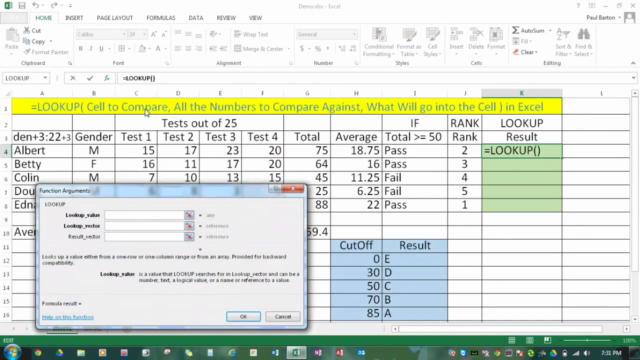Screen dimensions: 640x360
Task: Open Format as Table gallery
Action: (409, 42)
